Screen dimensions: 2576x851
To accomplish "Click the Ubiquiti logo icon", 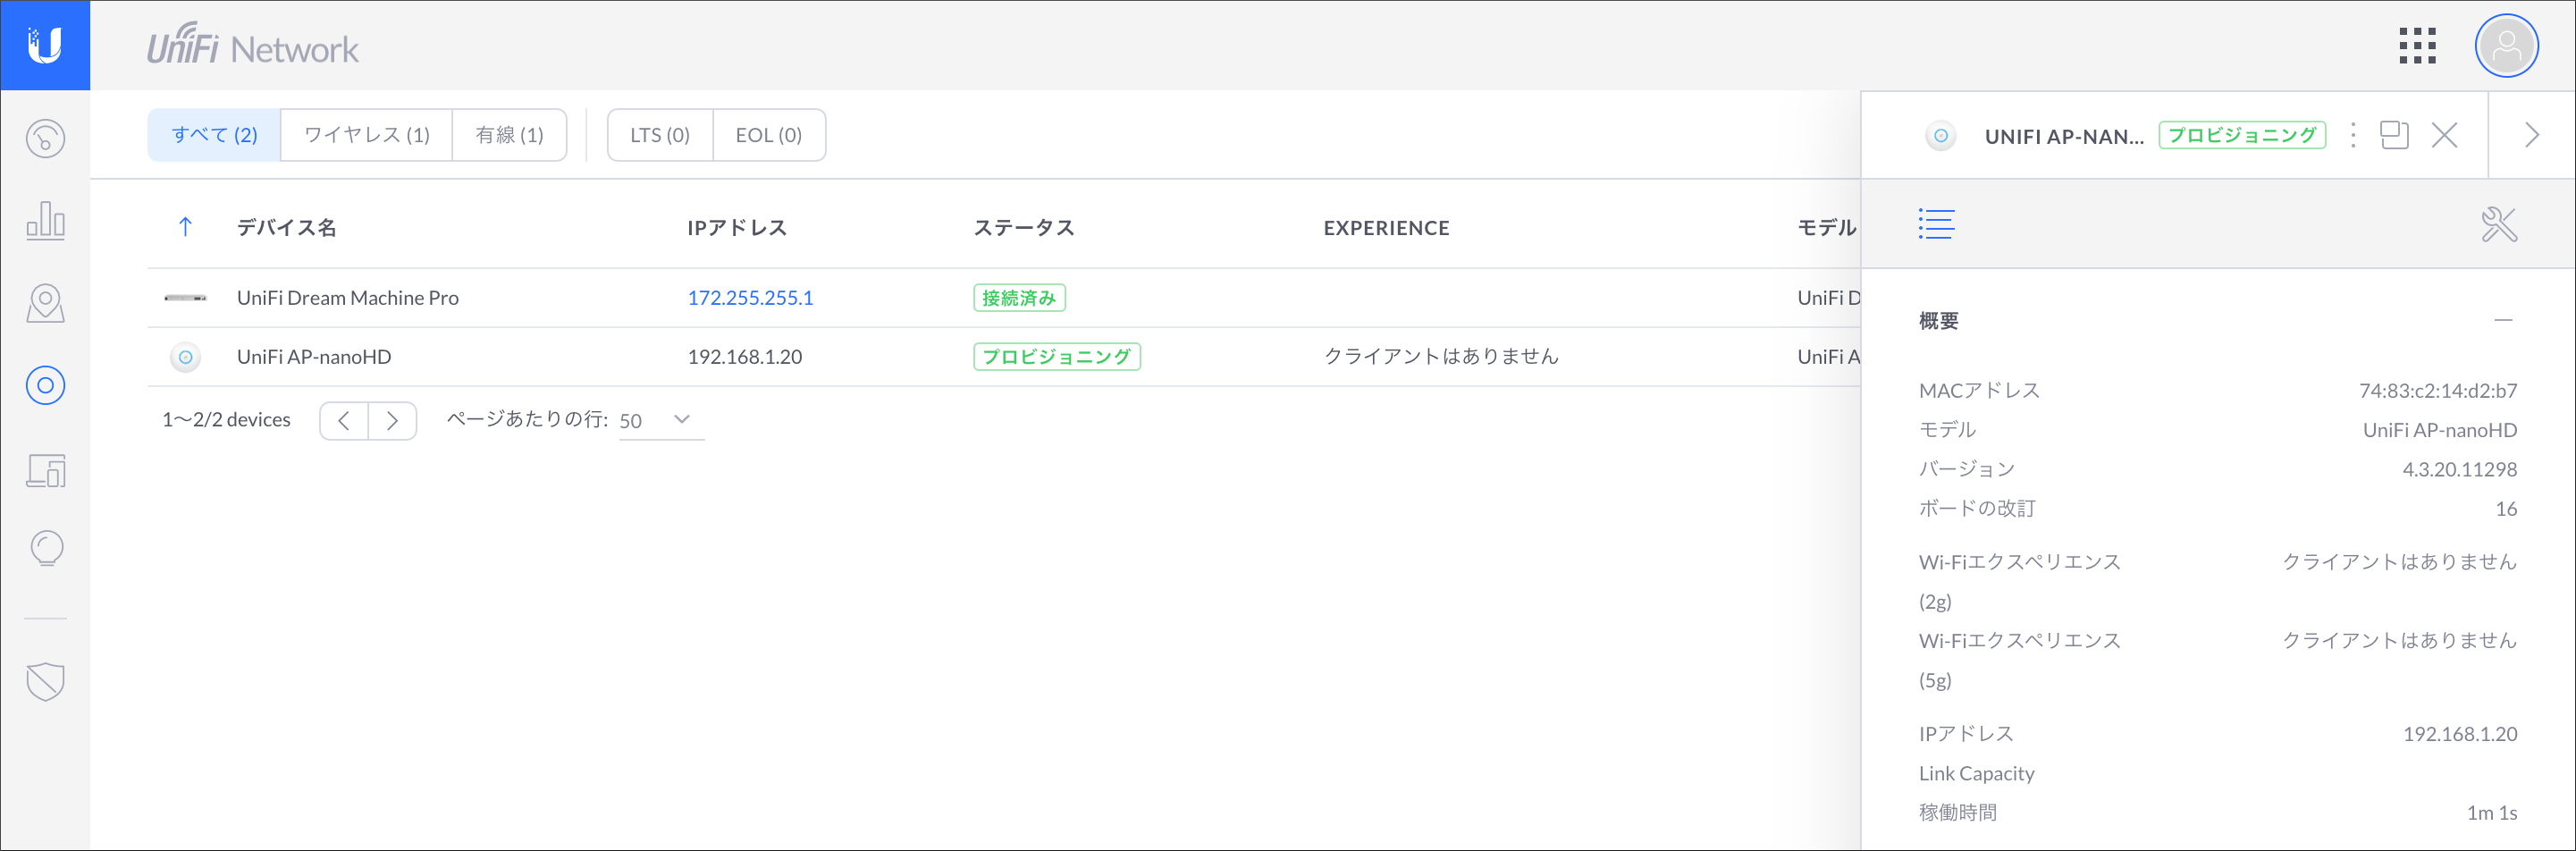I will click(x=45, y=45).
